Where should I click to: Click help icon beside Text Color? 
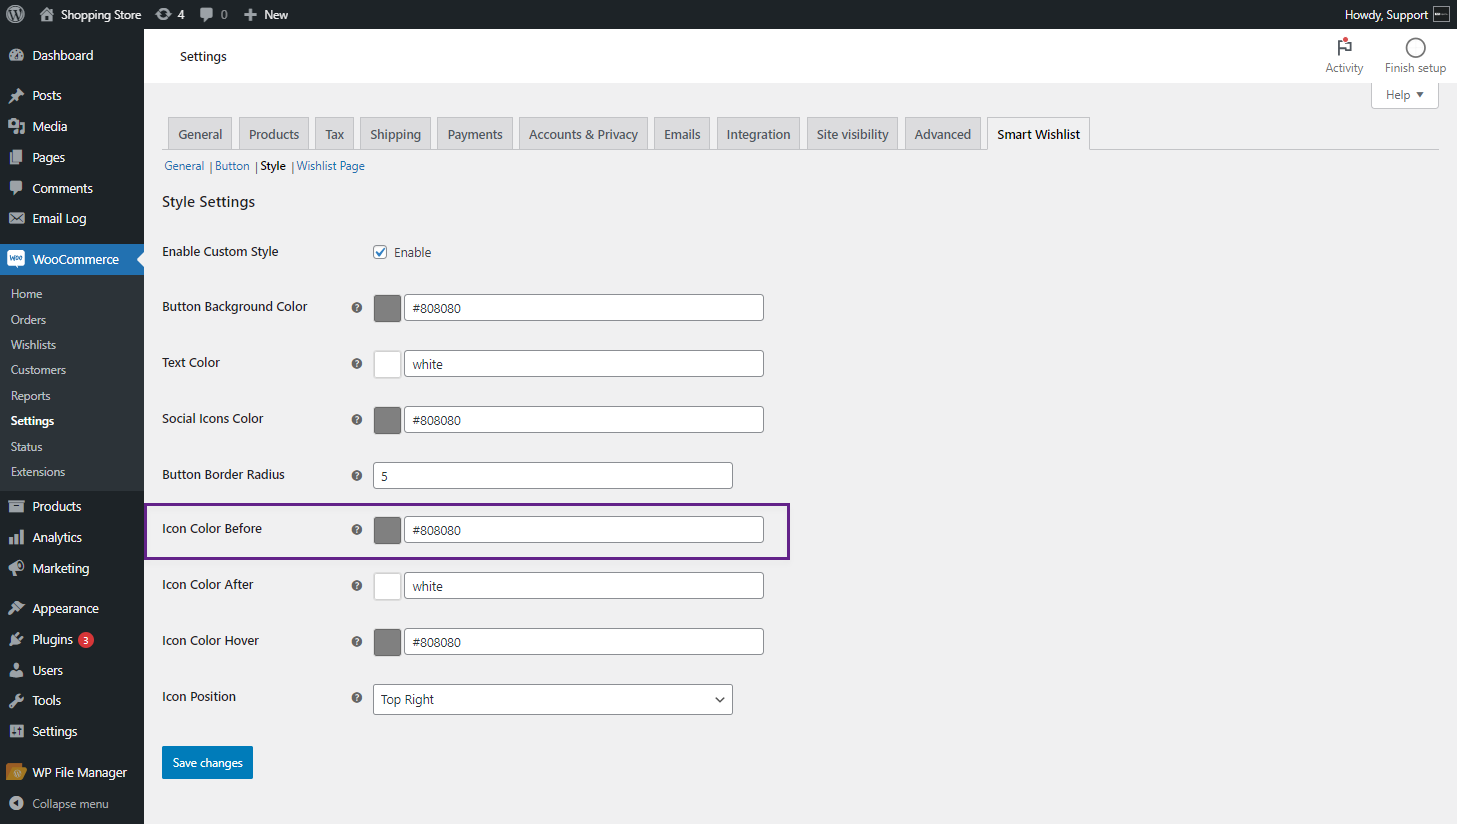point(357,364)
